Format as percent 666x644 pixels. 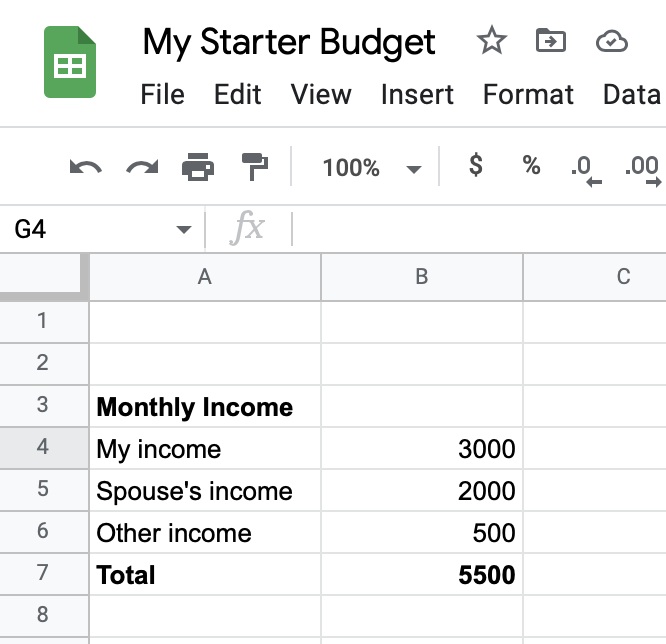(531, 165)
